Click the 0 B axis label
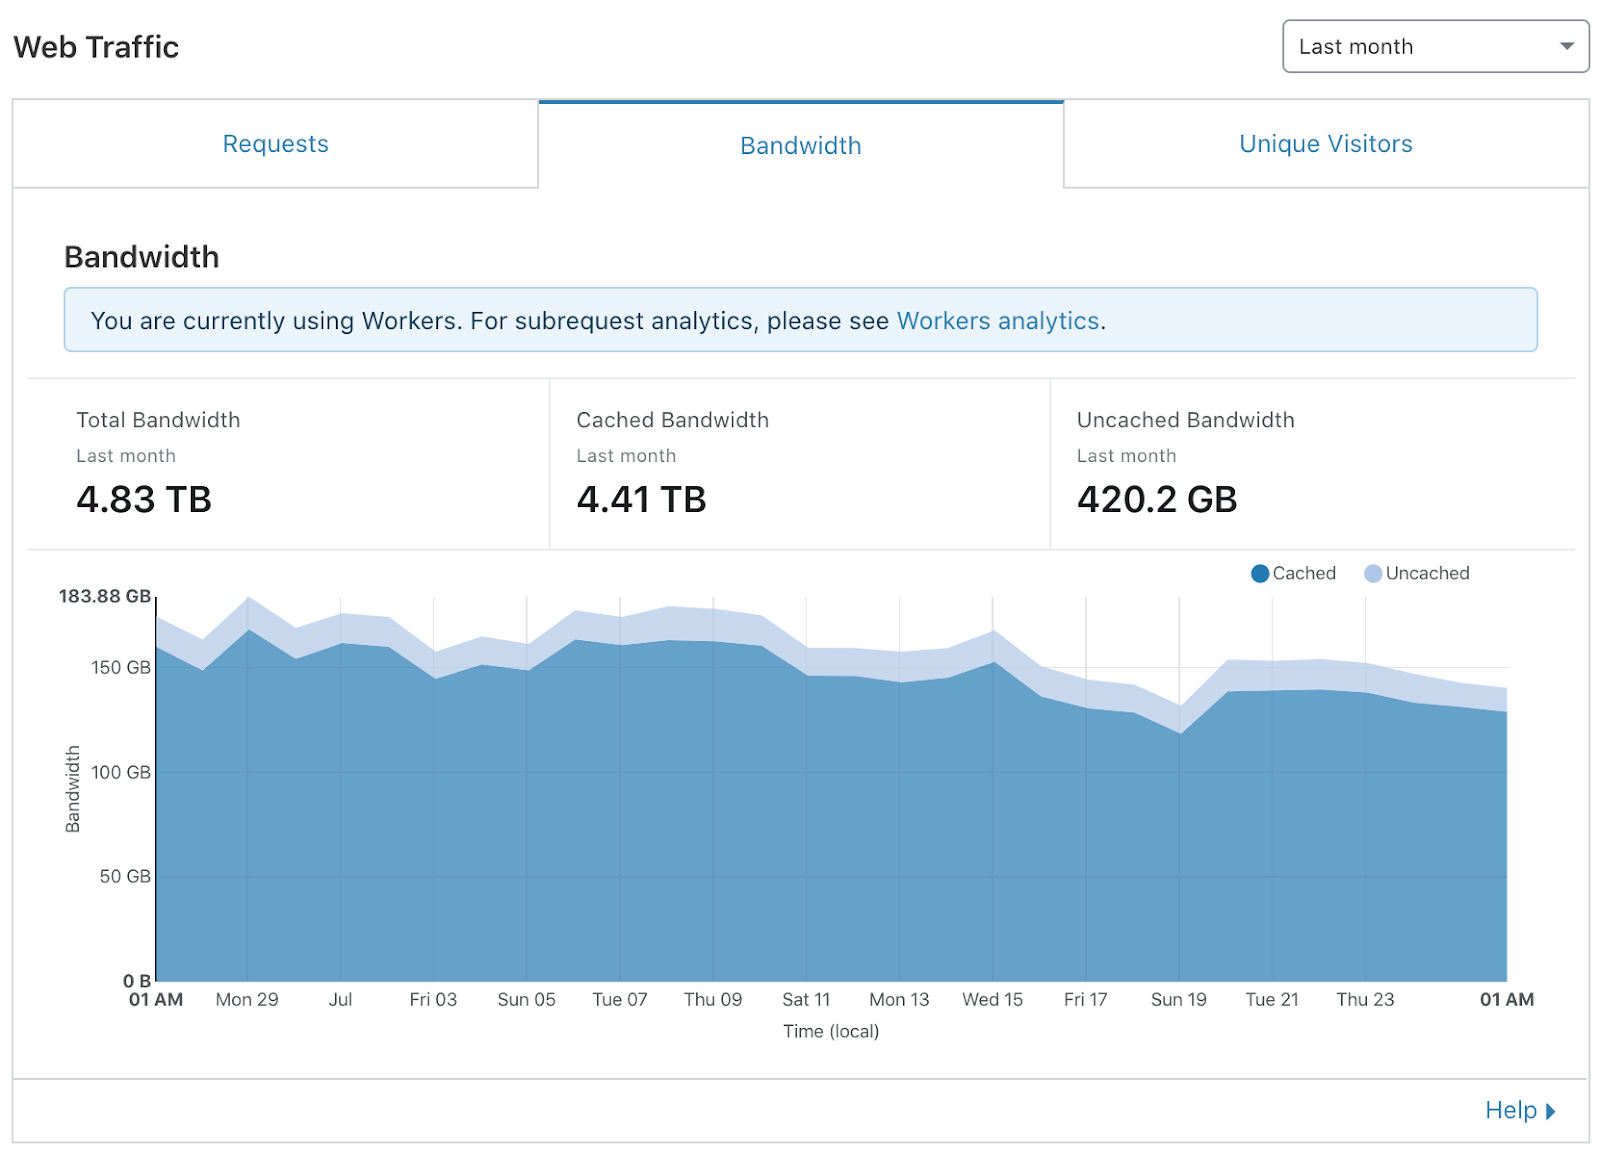The image size is (1600, 1155). point(137,981)
